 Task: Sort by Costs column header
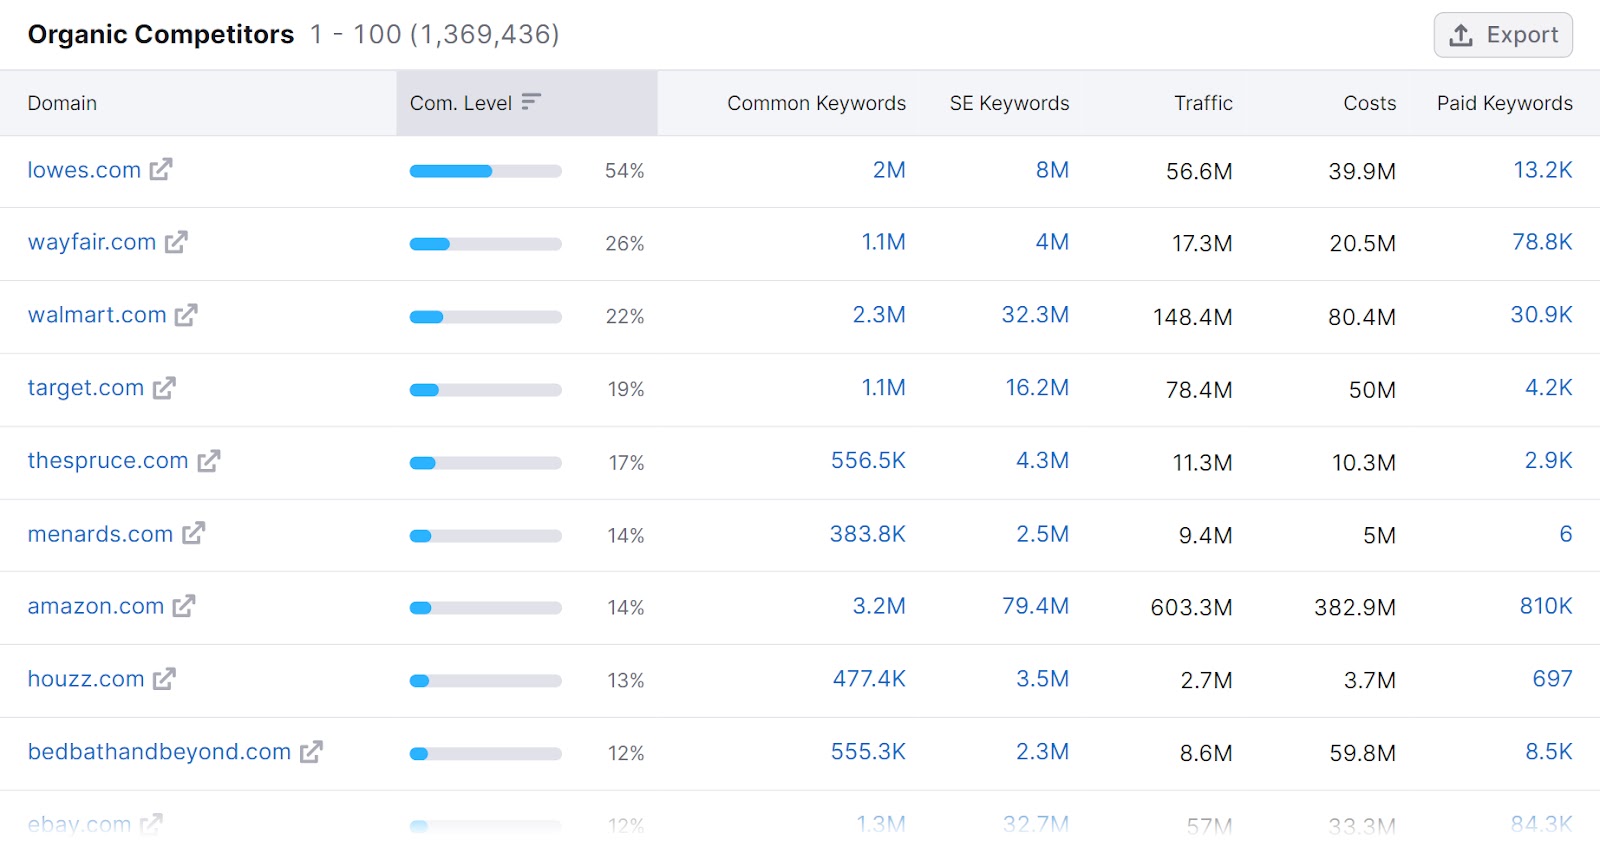[x=1369, y=103]
